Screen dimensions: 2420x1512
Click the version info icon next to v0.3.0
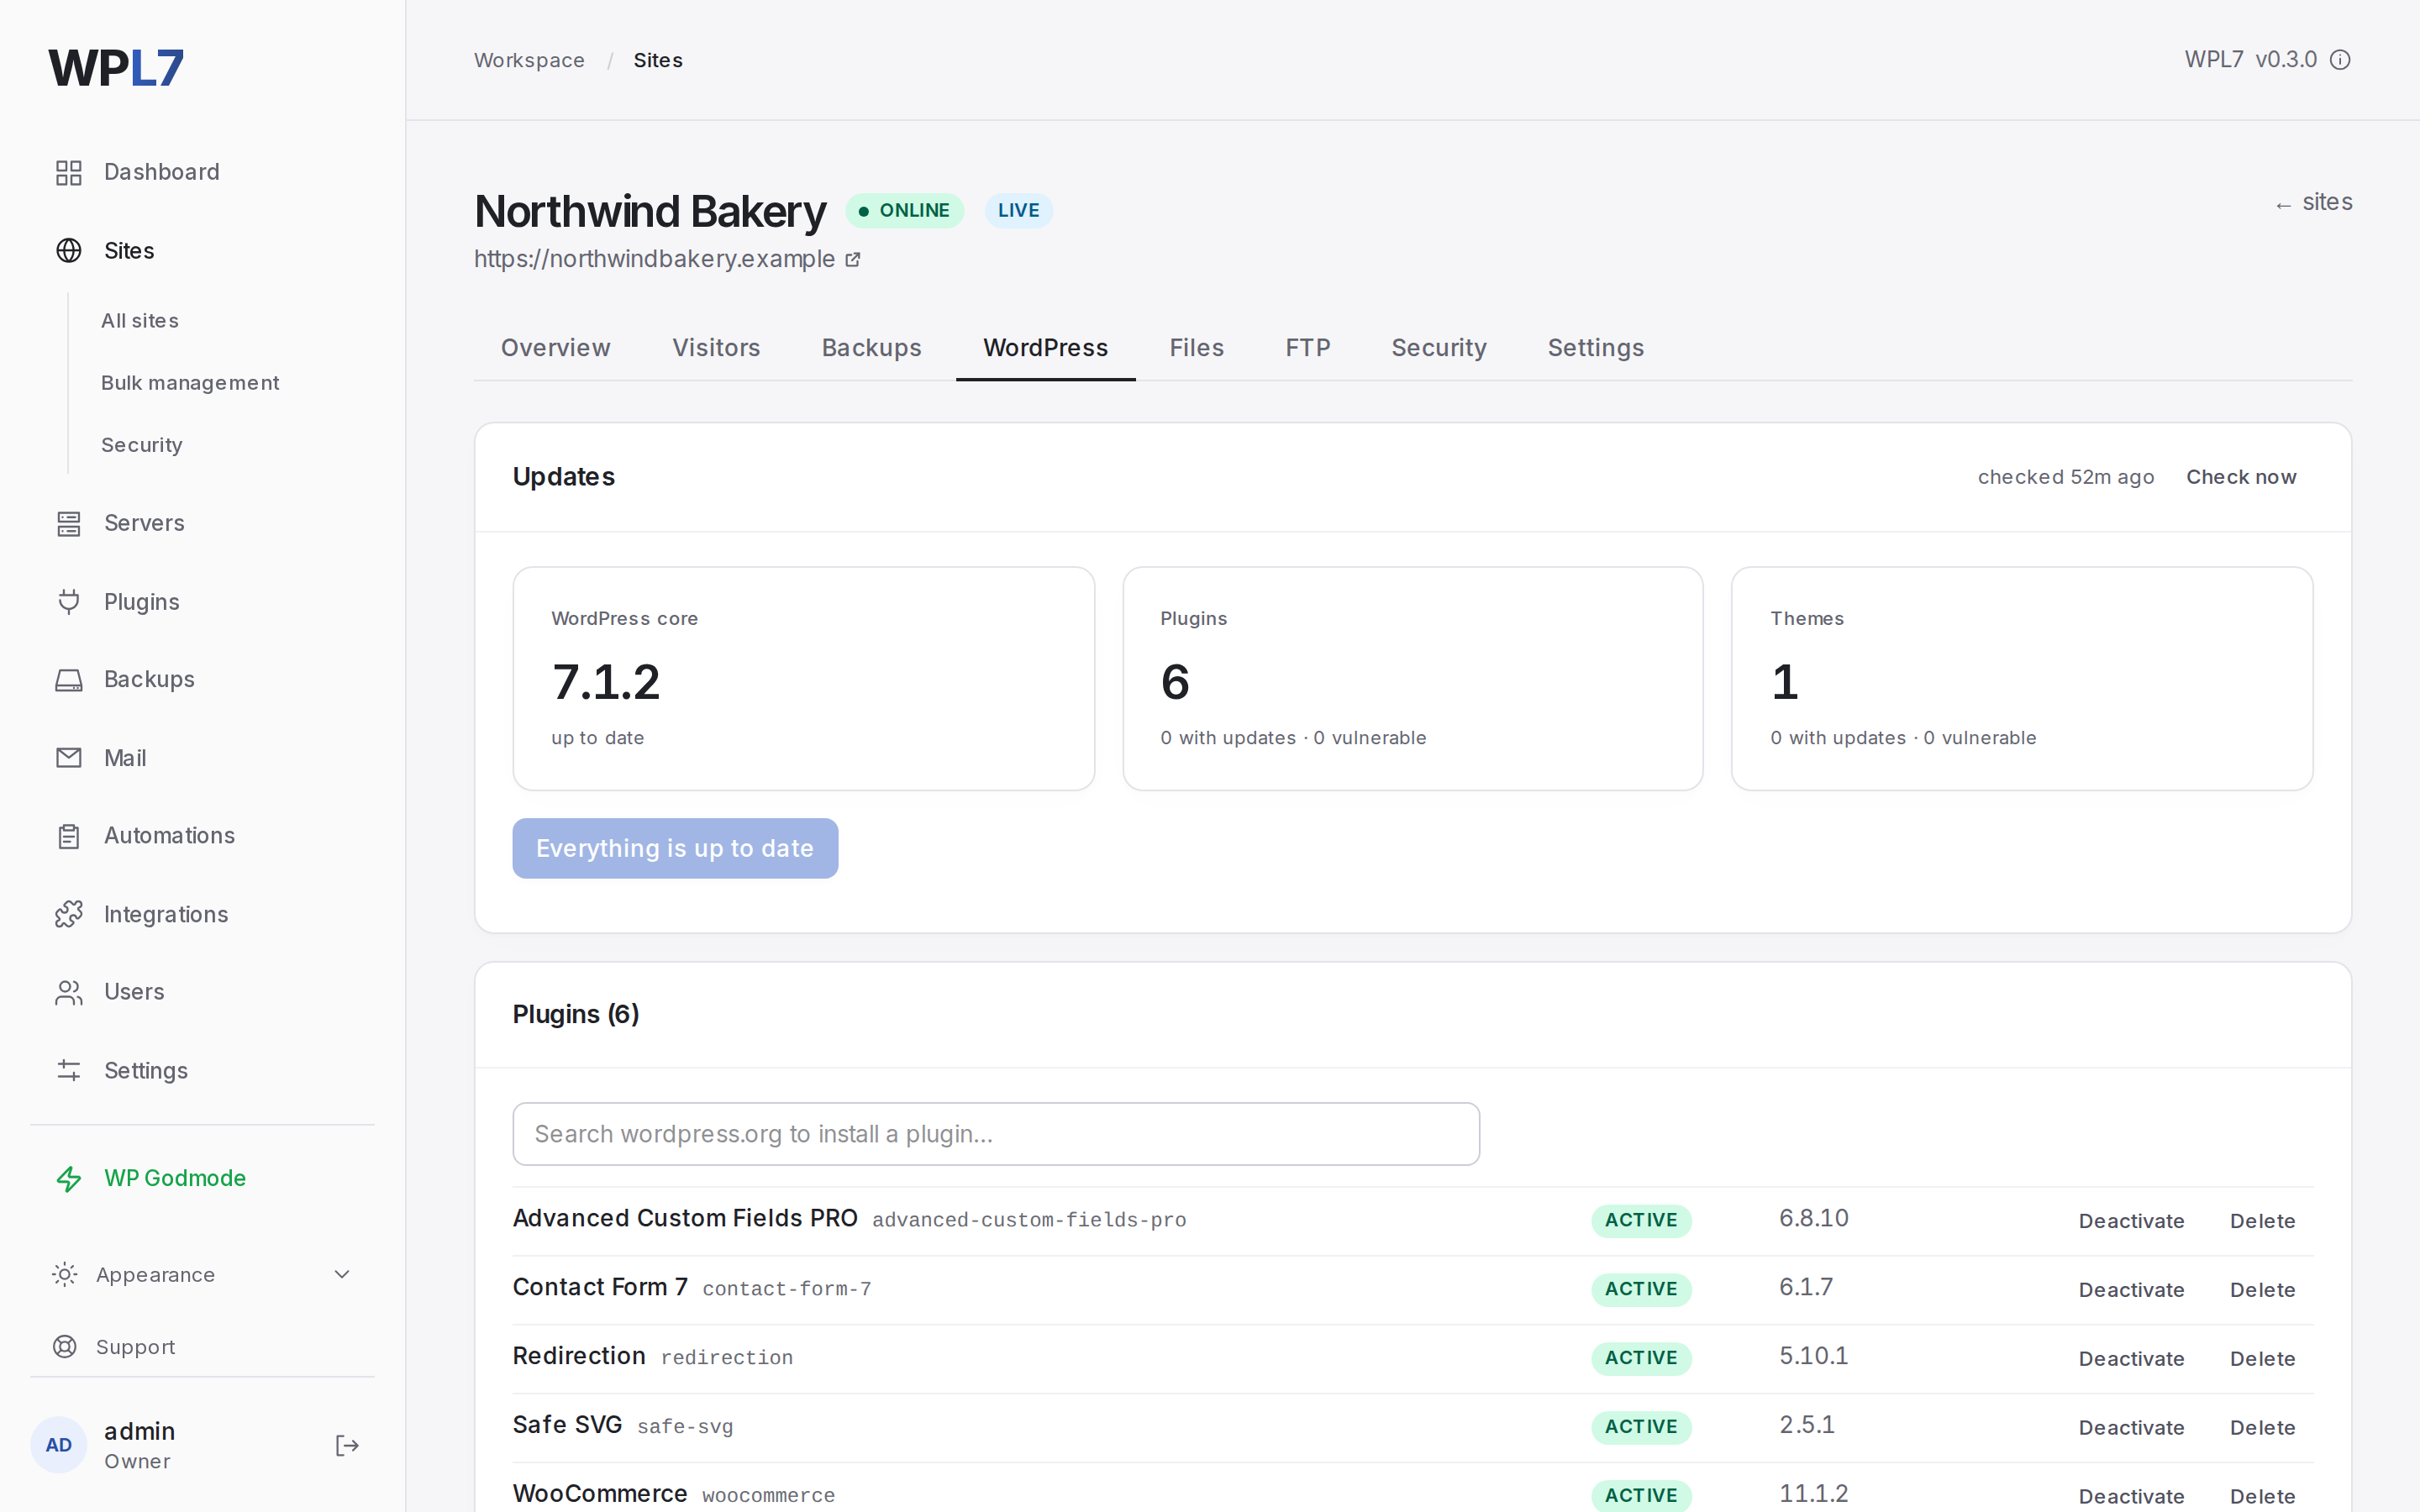(x=2340, y=60)
